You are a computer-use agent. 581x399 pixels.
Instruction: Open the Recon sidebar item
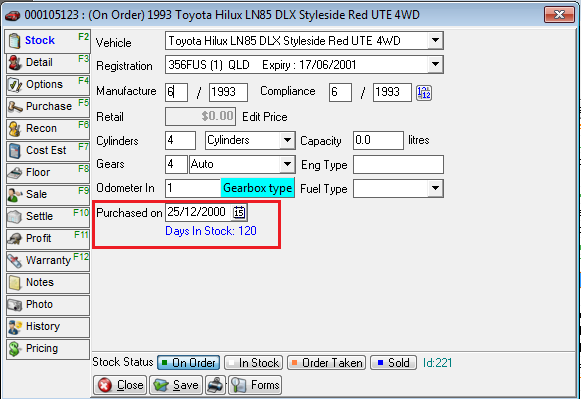point(48,129)
